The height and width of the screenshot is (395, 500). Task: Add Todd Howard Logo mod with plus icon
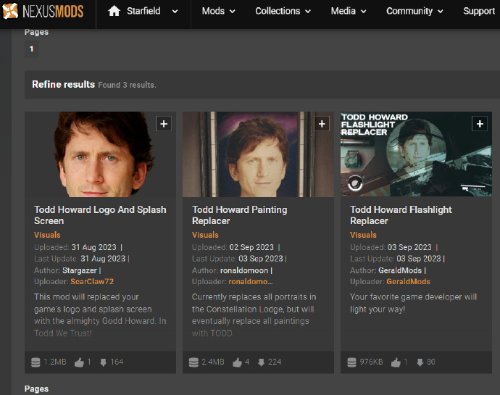164,124
